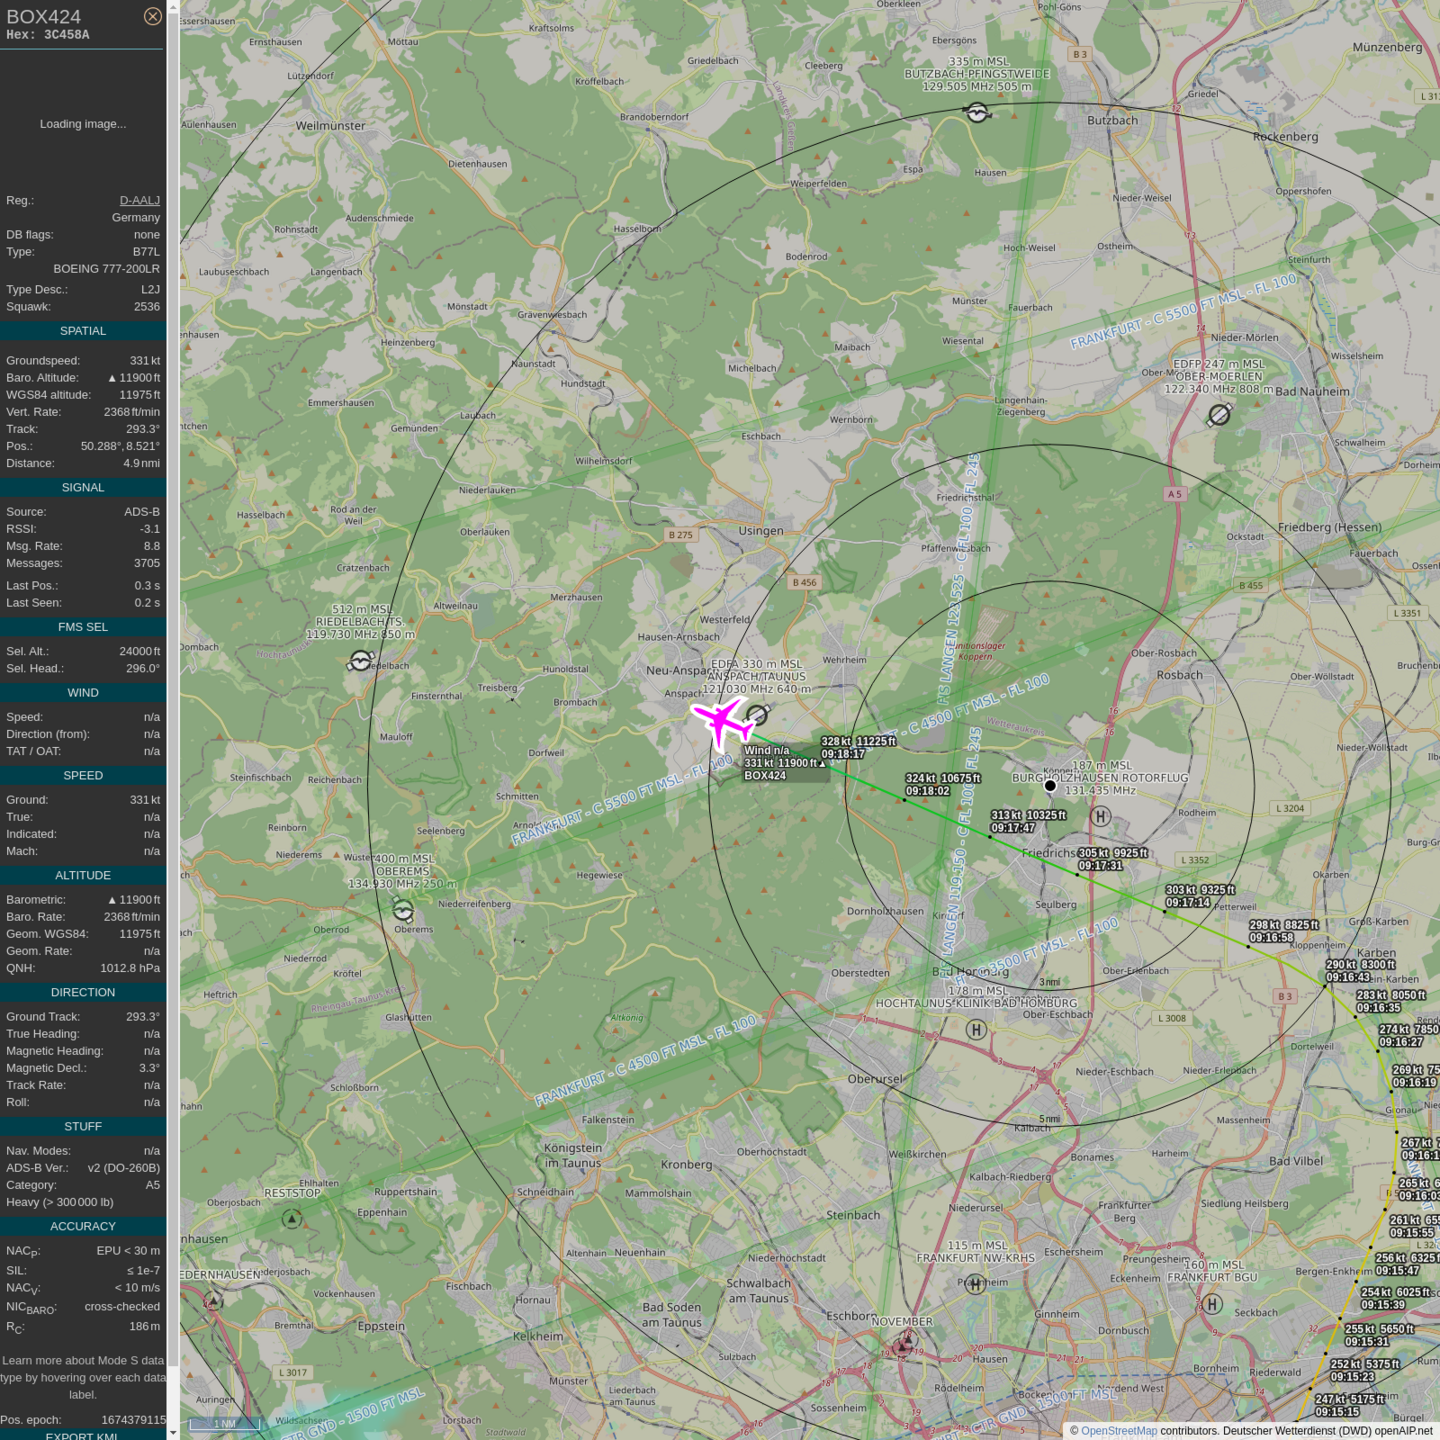This screenshot has width=1440, height=1440.
Task: Click the receiver location black dot
Action: (x=1050, y=786)
